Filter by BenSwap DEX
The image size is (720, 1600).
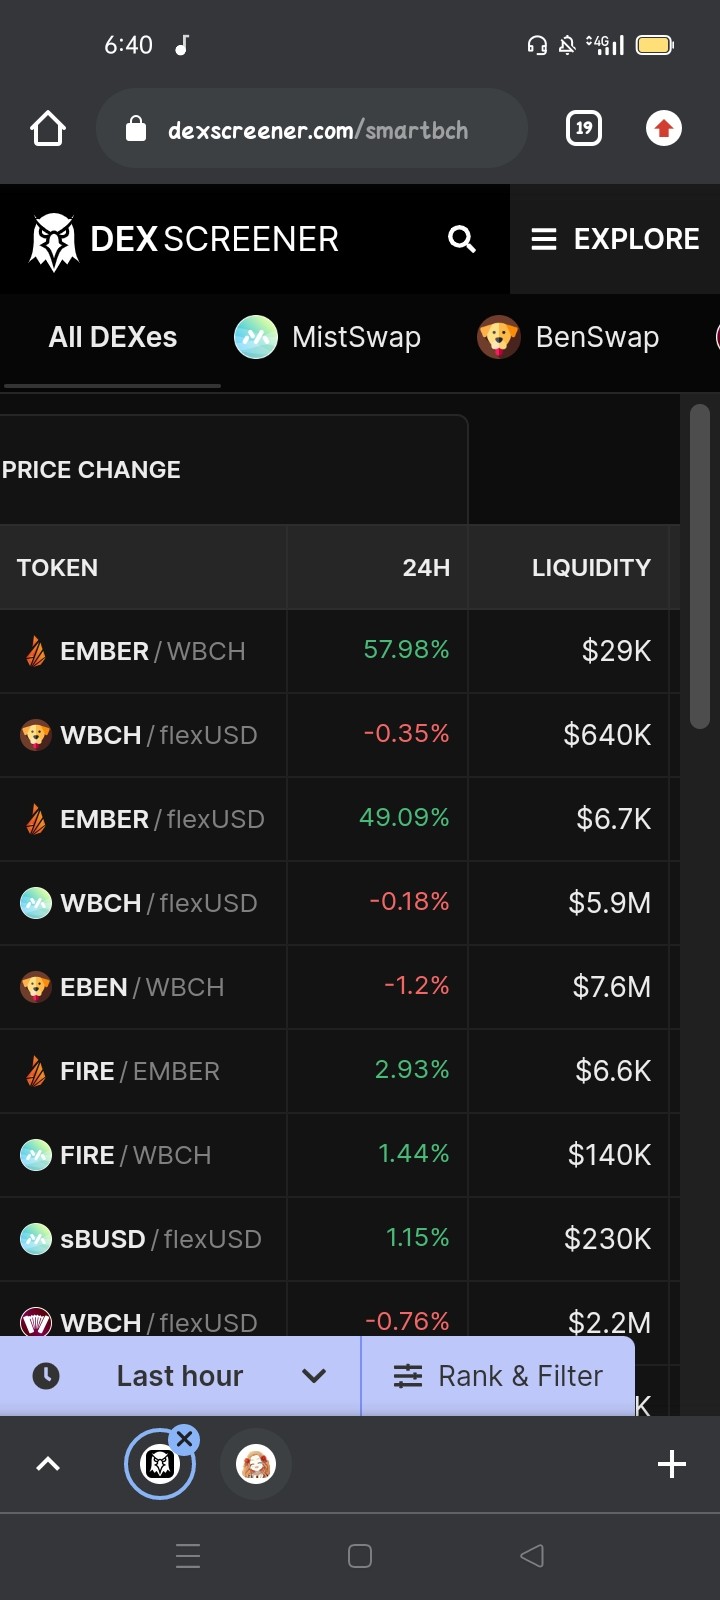tap(568, 337)
